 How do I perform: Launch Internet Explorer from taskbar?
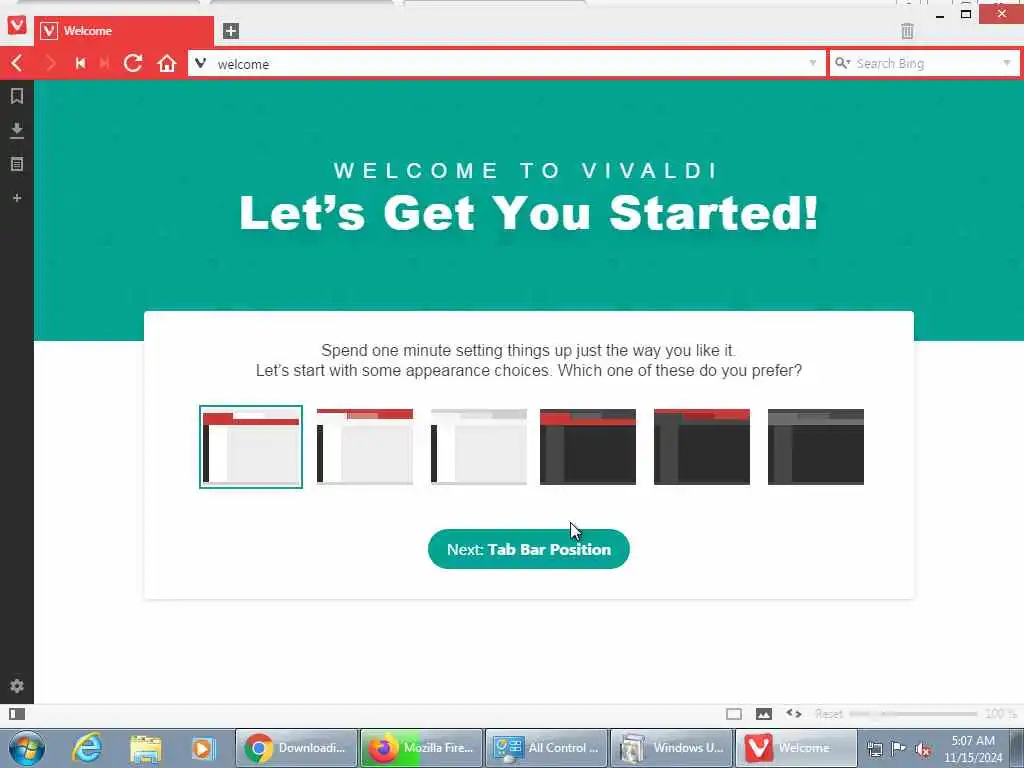coord(87,748)
